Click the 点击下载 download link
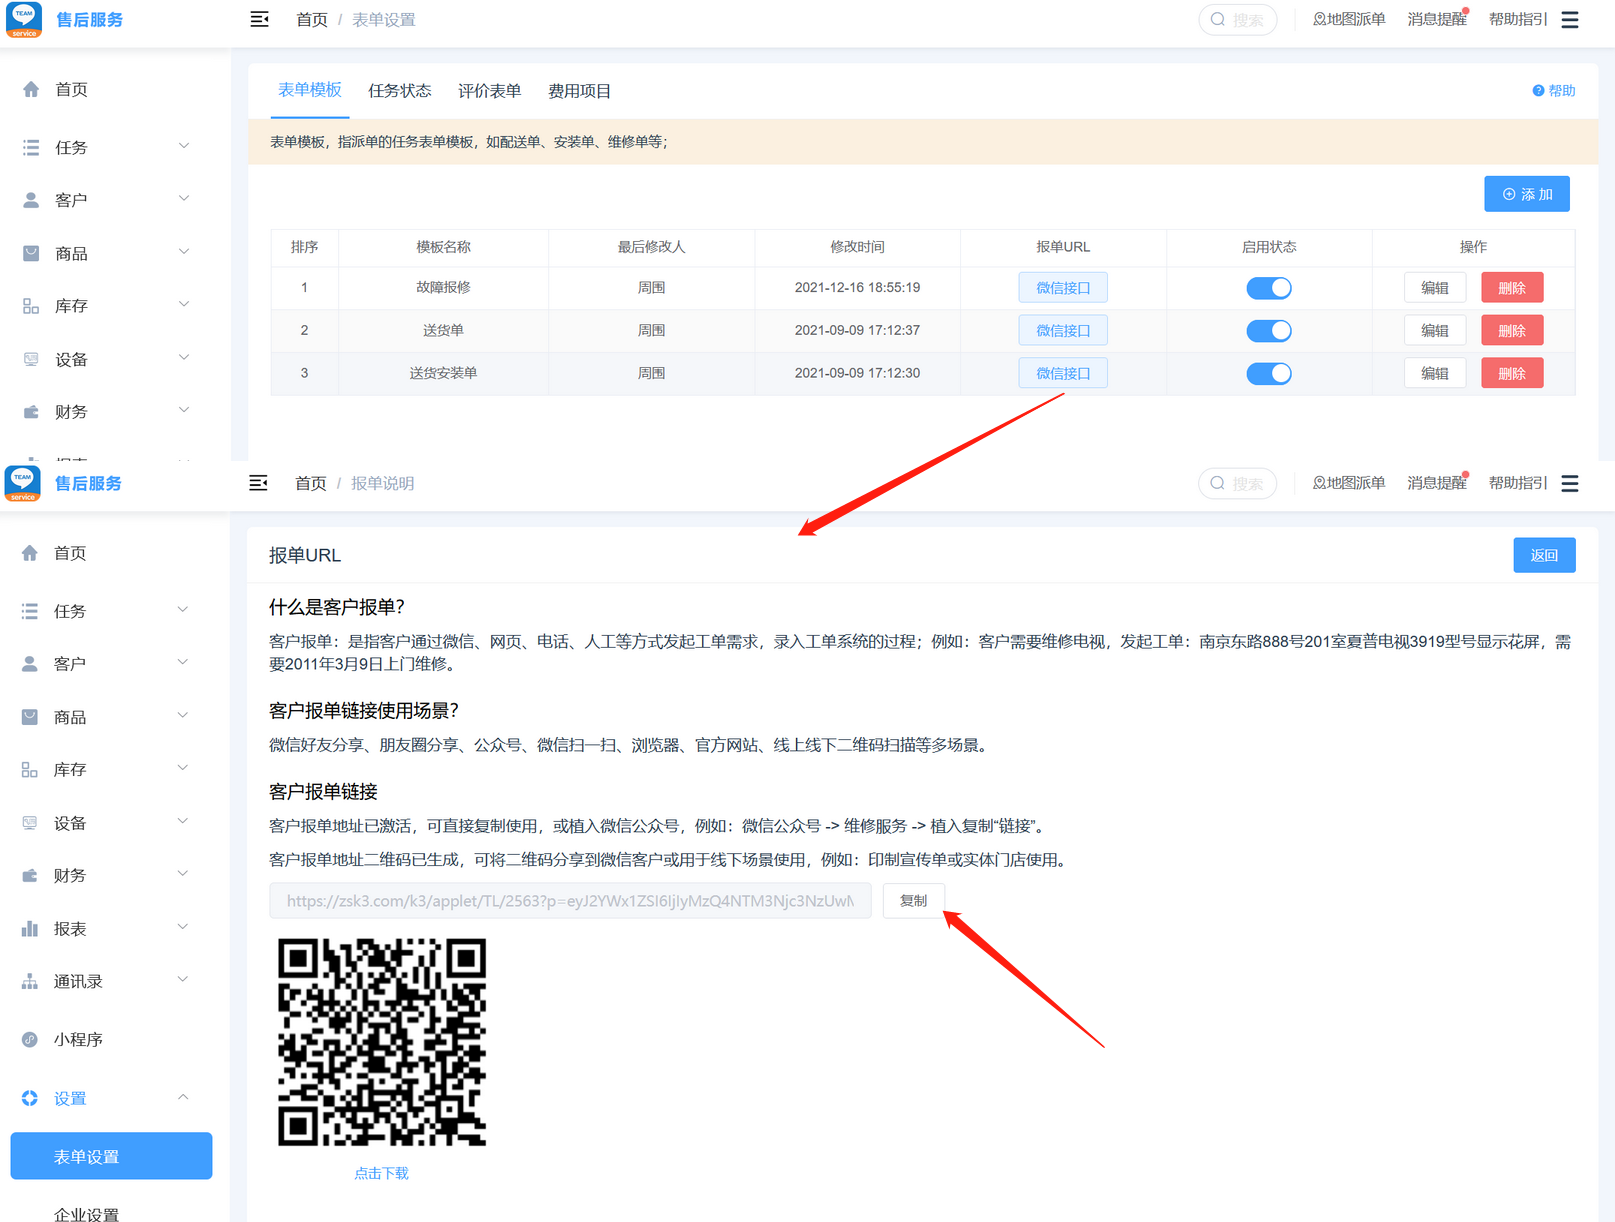The height and width of the screenshot is (1222, 1615). click(381, 1173)
